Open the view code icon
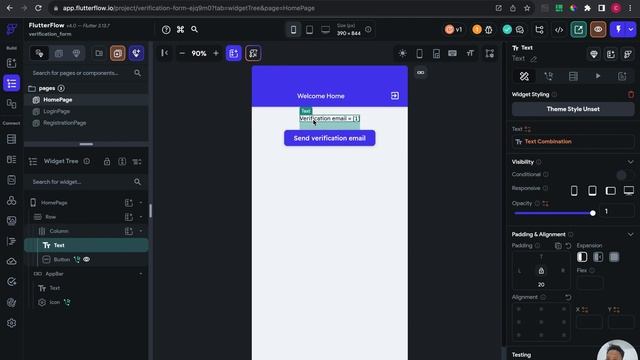Screen dimensions: 640x360 coord(559,30)
